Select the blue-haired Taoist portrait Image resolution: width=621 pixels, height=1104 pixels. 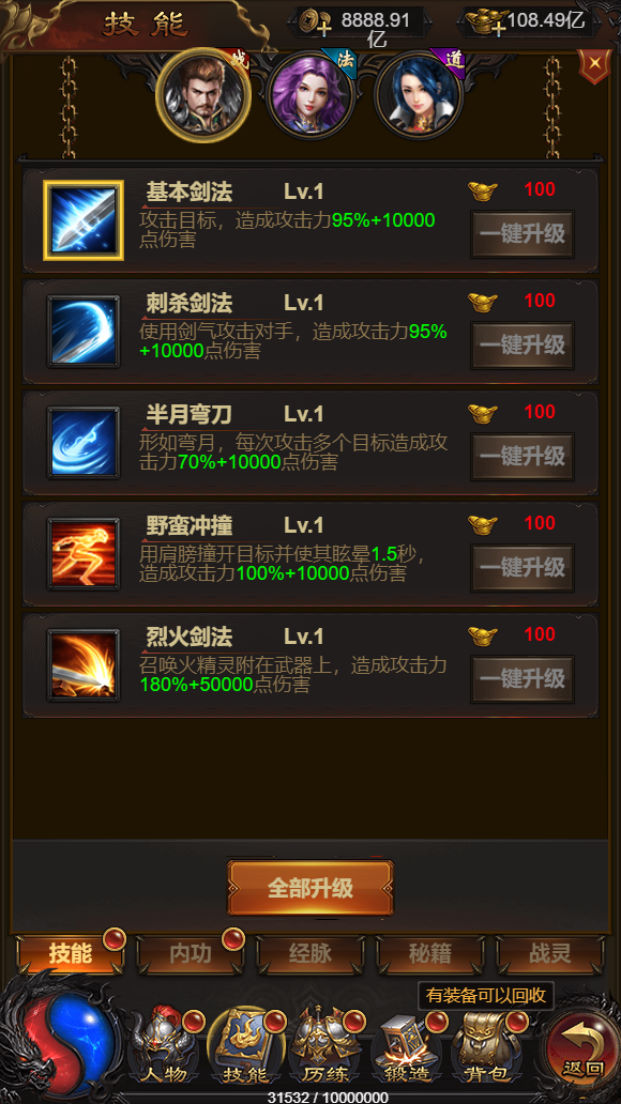pos(419,95)
